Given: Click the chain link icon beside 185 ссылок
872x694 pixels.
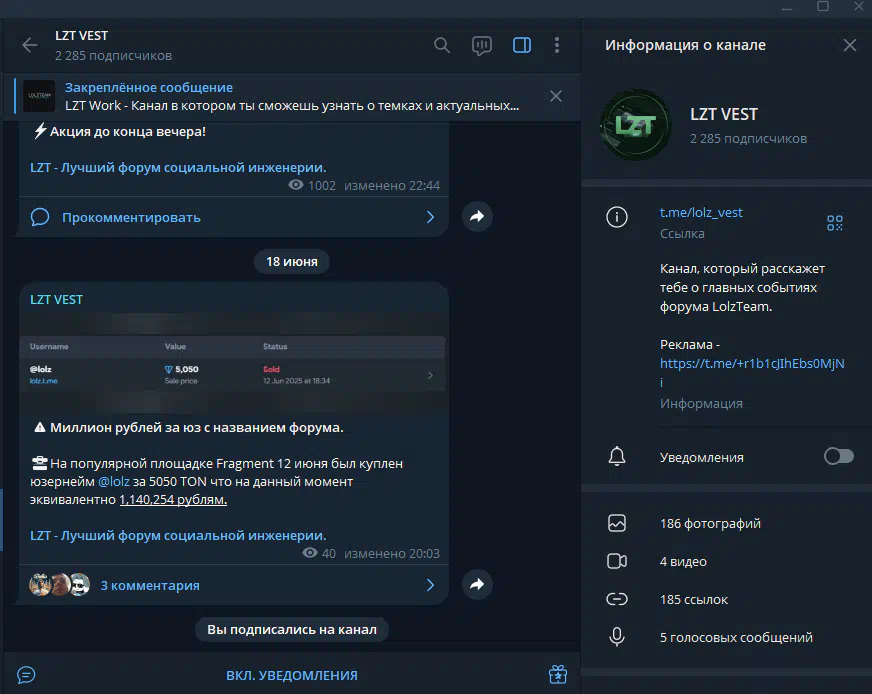Looking at the screenshot, I should (x=617, y=599).
